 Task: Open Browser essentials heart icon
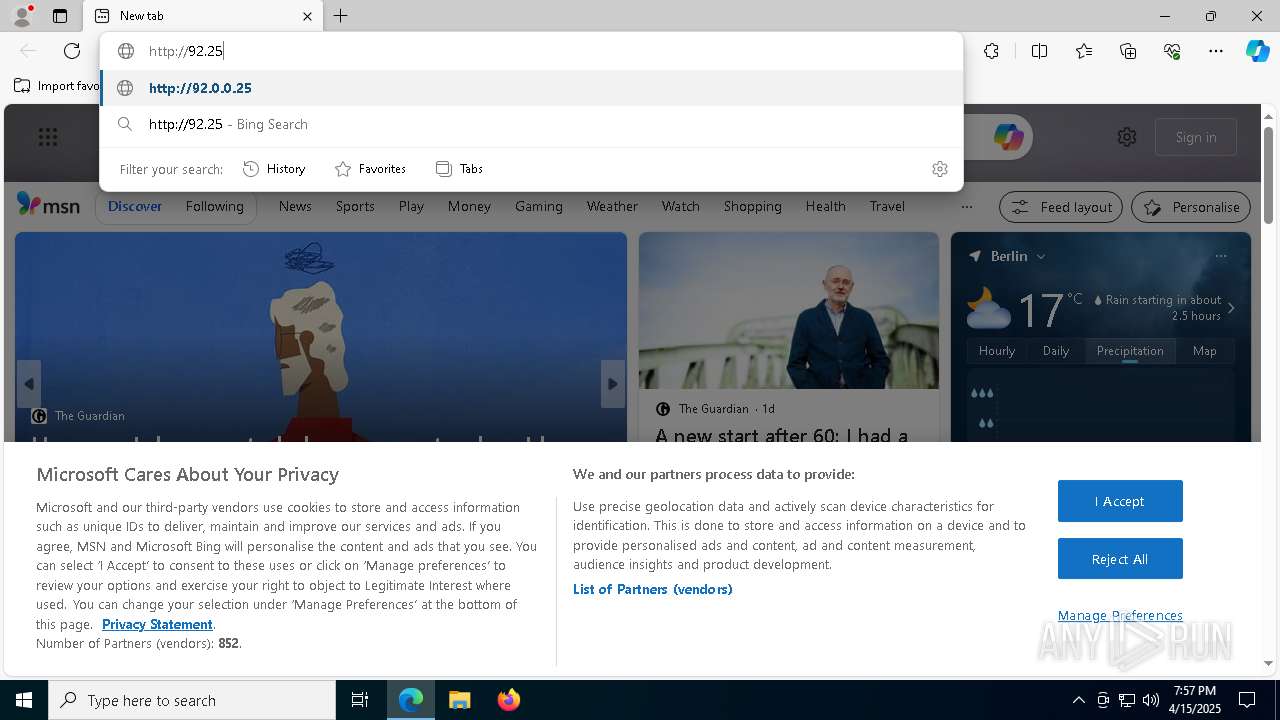[x=1172, y=51]
